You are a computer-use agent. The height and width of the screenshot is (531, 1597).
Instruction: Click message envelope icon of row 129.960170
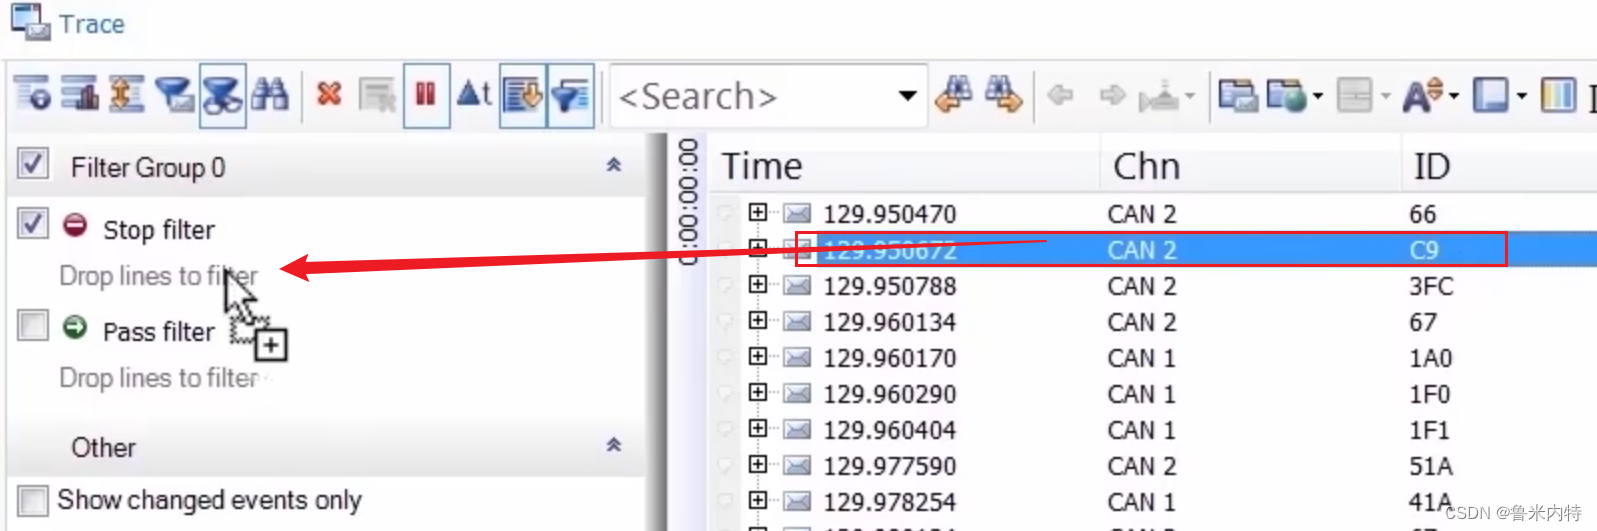coord(797,357)
